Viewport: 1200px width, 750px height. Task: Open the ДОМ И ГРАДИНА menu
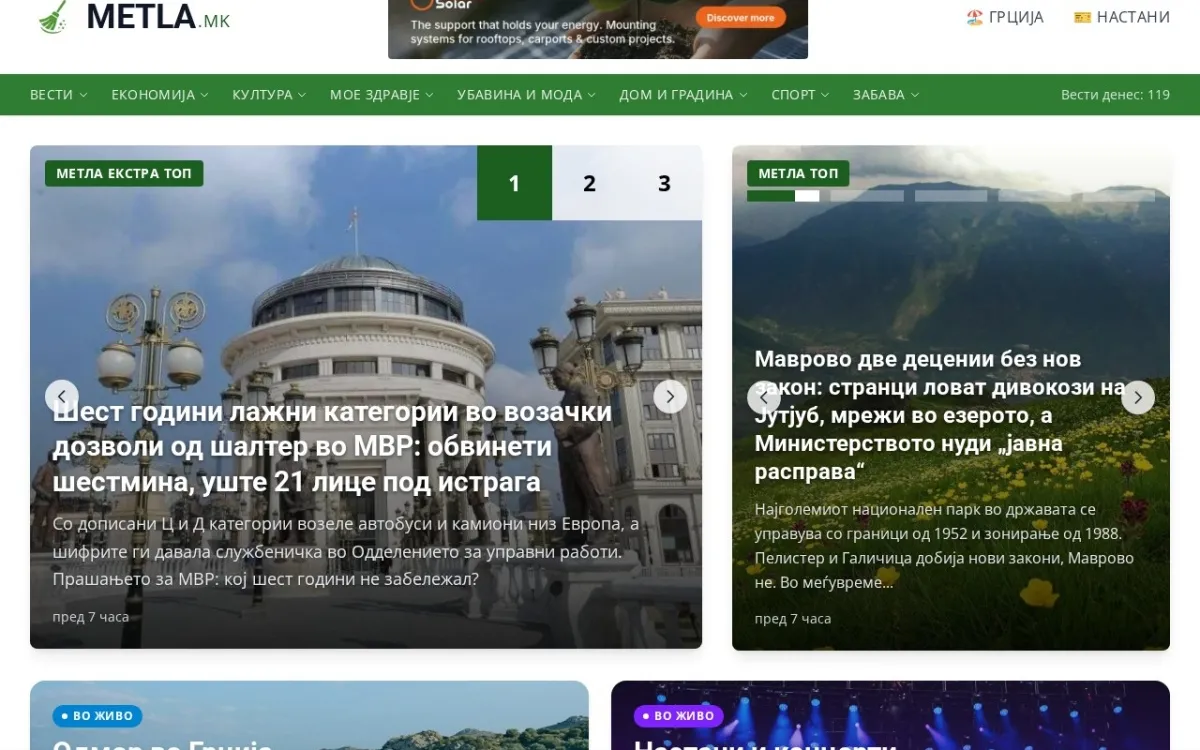pos(683,95)
